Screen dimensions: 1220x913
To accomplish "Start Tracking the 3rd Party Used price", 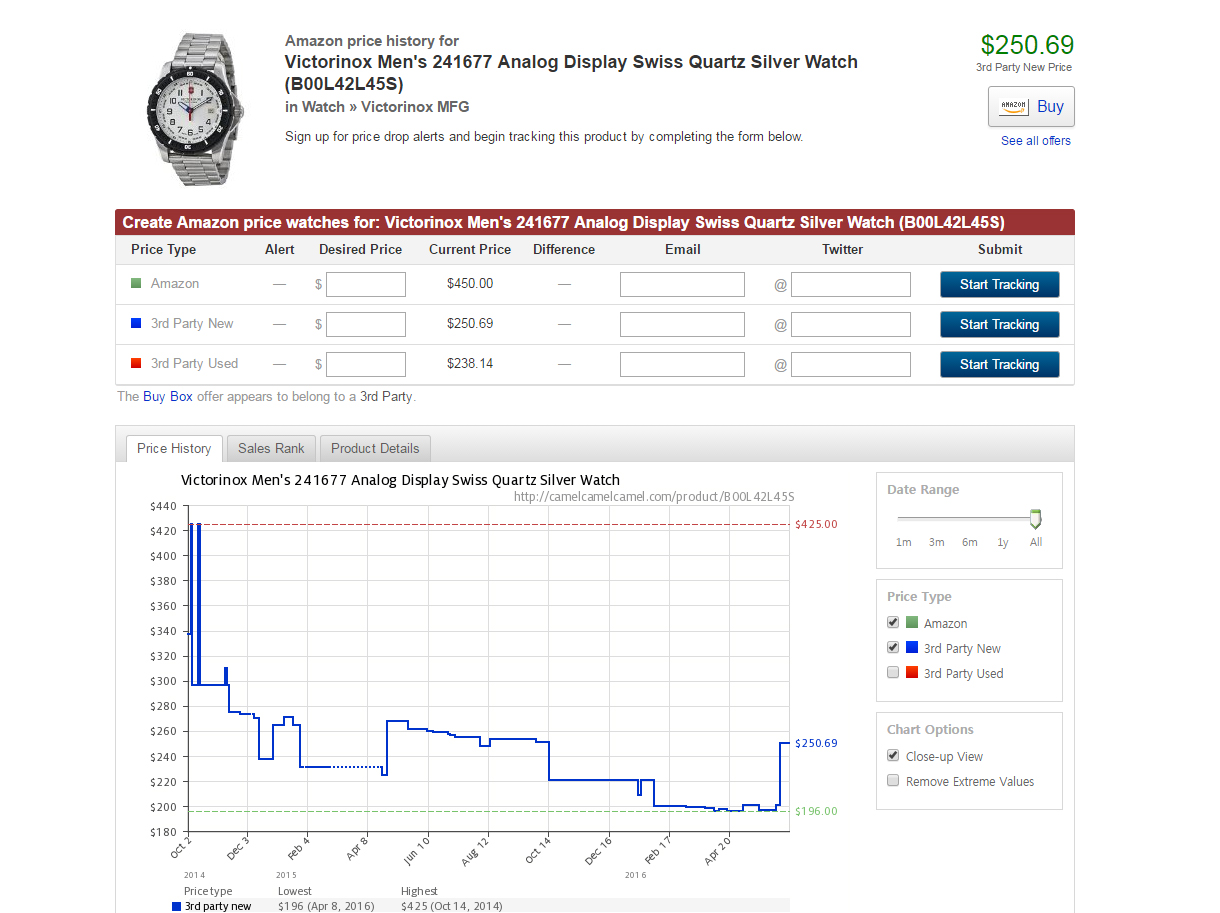I will tap(999, 365).
